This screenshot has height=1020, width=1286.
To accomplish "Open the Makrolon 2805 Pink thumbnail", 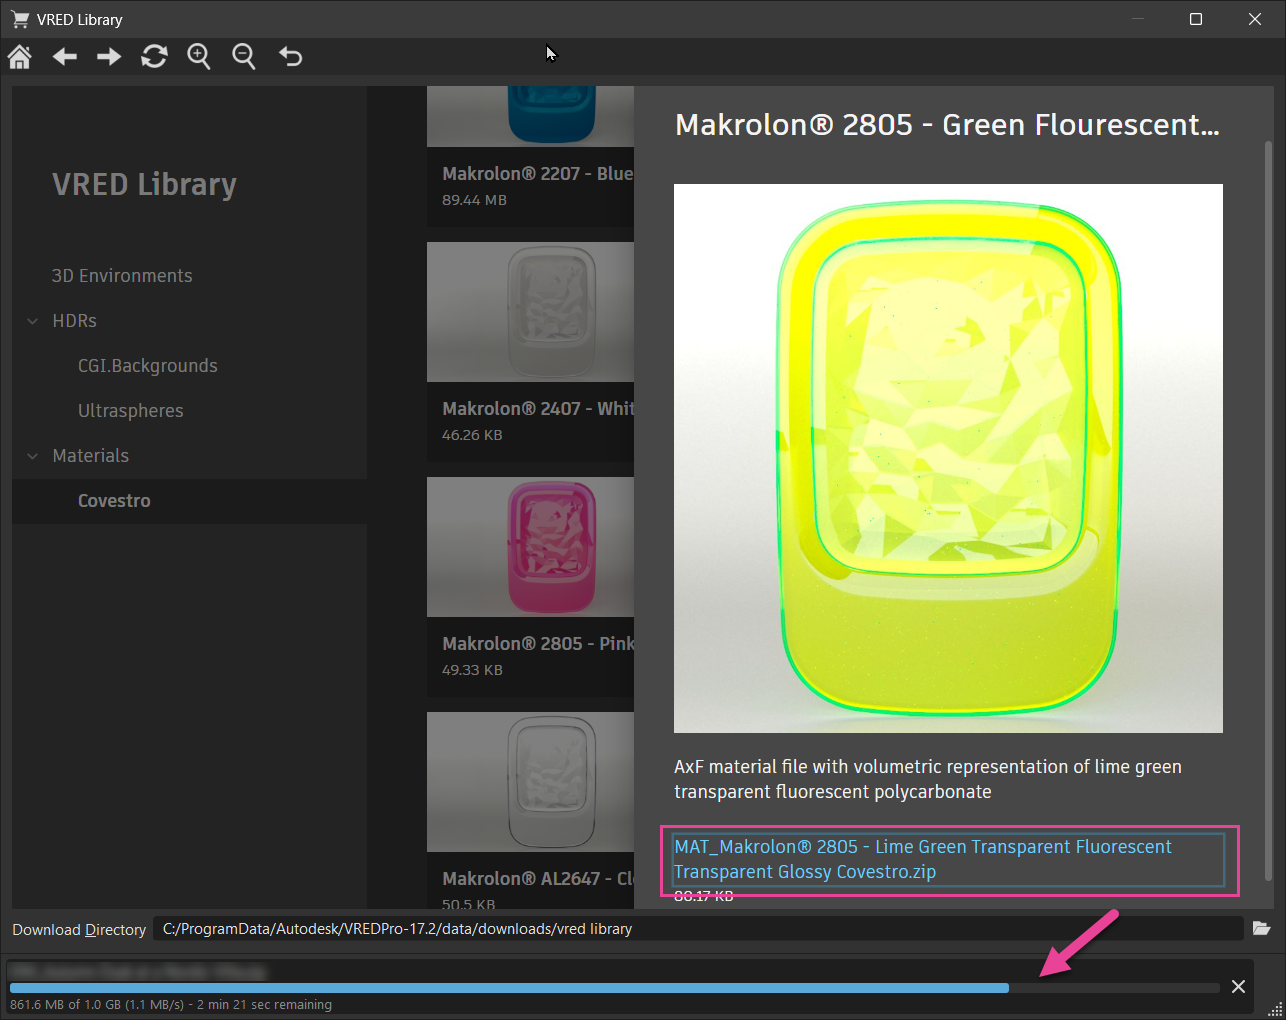I will (530, 547).
